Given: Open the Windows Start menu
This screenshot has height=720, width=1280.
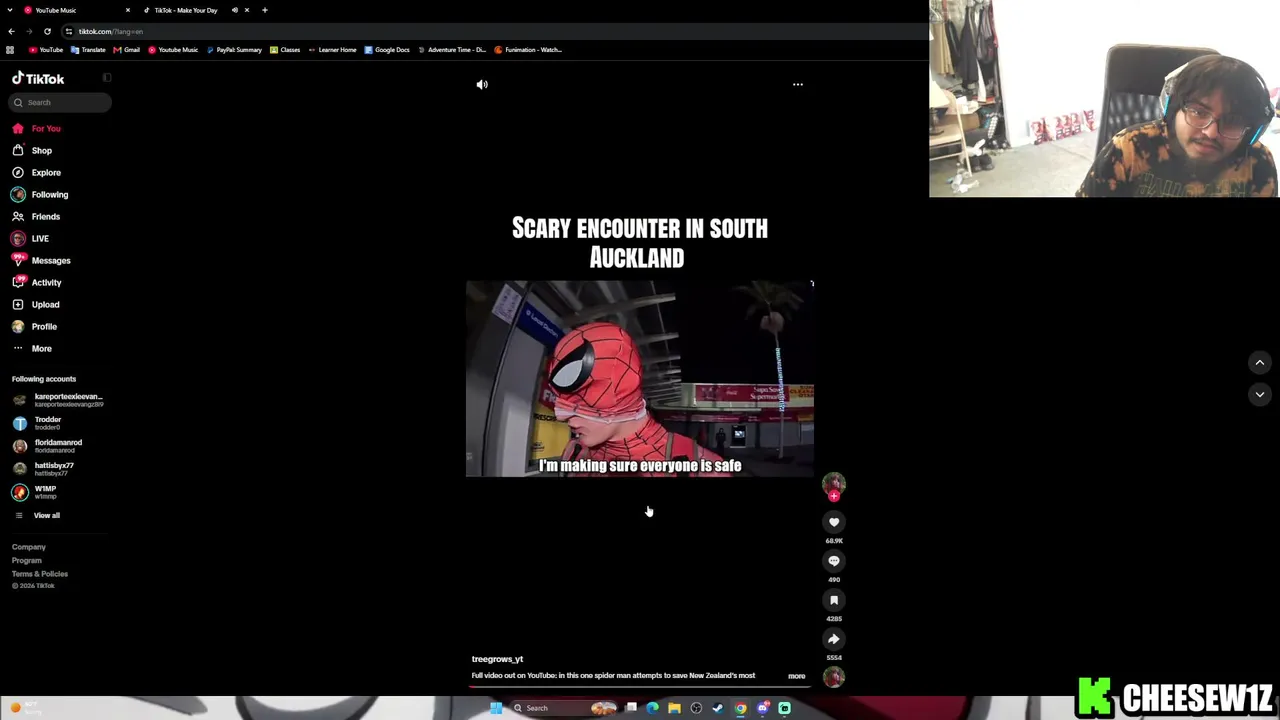Looking at the screenshot, I should pos(496,708).
